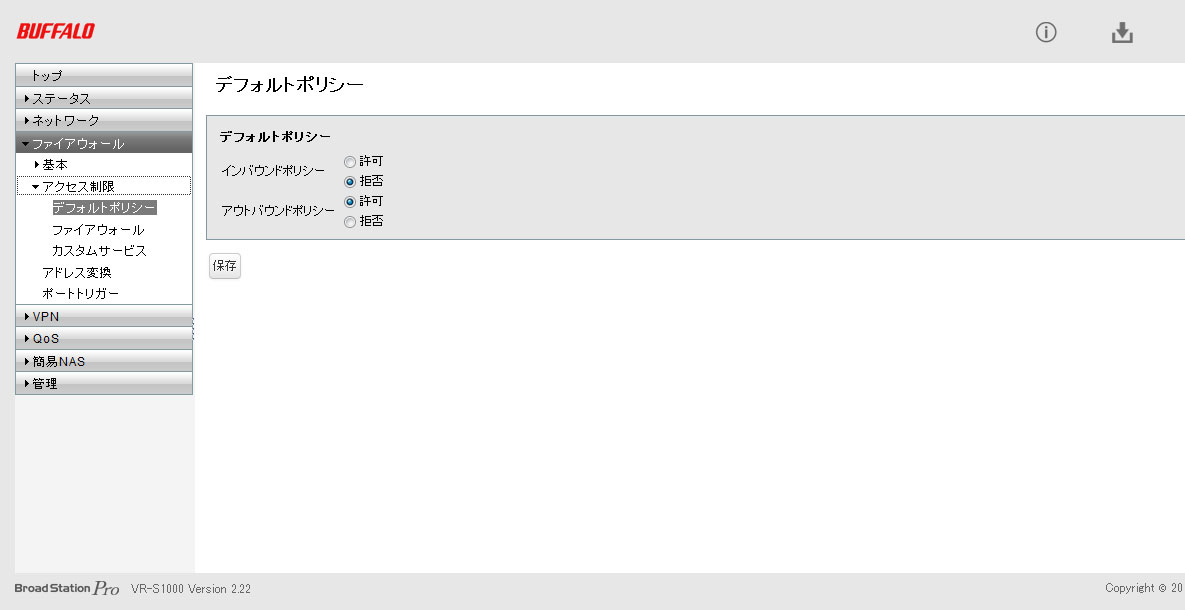
Task: Click the BUFFALO logo
Action: (56, 32)
